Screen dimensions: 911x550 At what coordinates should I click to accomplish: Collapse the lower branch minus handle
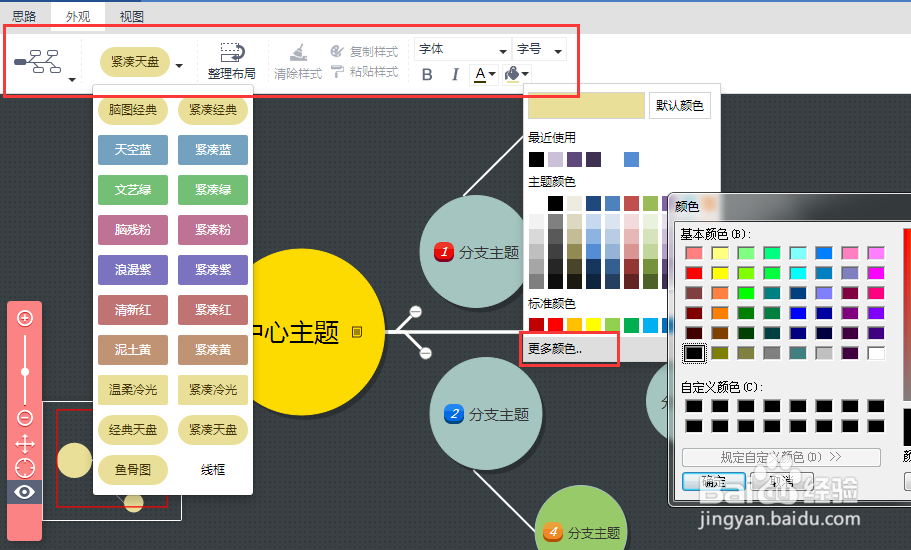click(x=425, y=353)
